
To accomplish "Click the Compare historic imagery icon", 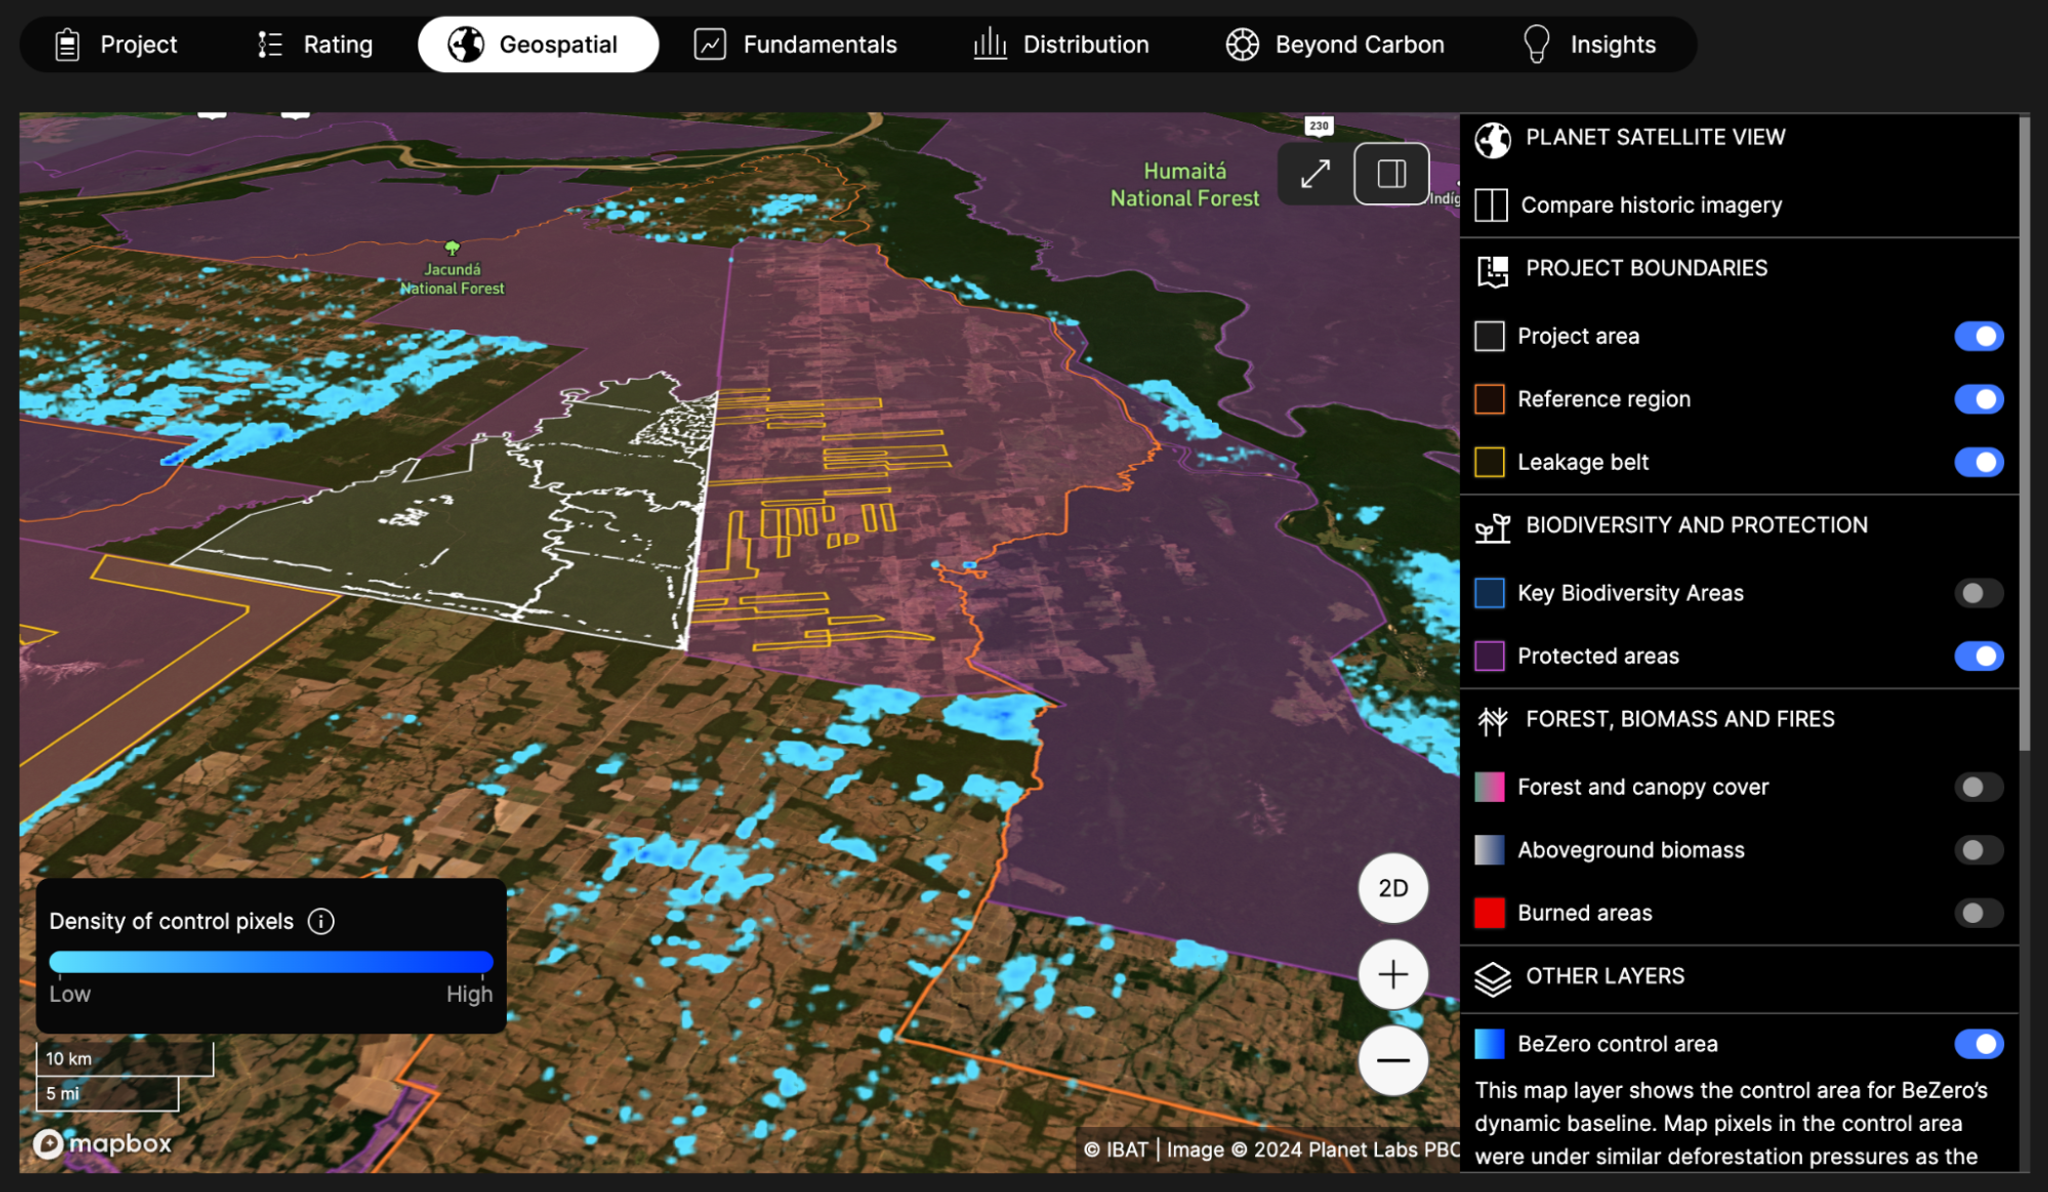I will [1491, 205].
